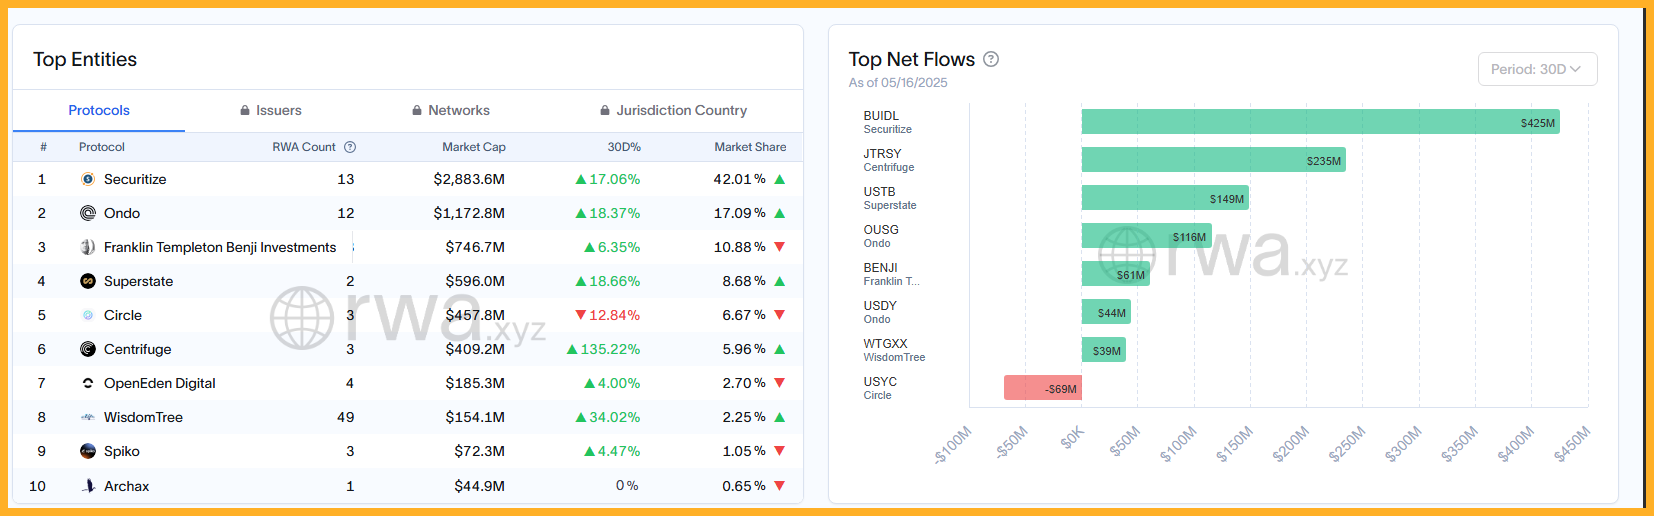Sort by the Market Cap column header
Screen dimensions: 1654x516
tap(474, 147)
